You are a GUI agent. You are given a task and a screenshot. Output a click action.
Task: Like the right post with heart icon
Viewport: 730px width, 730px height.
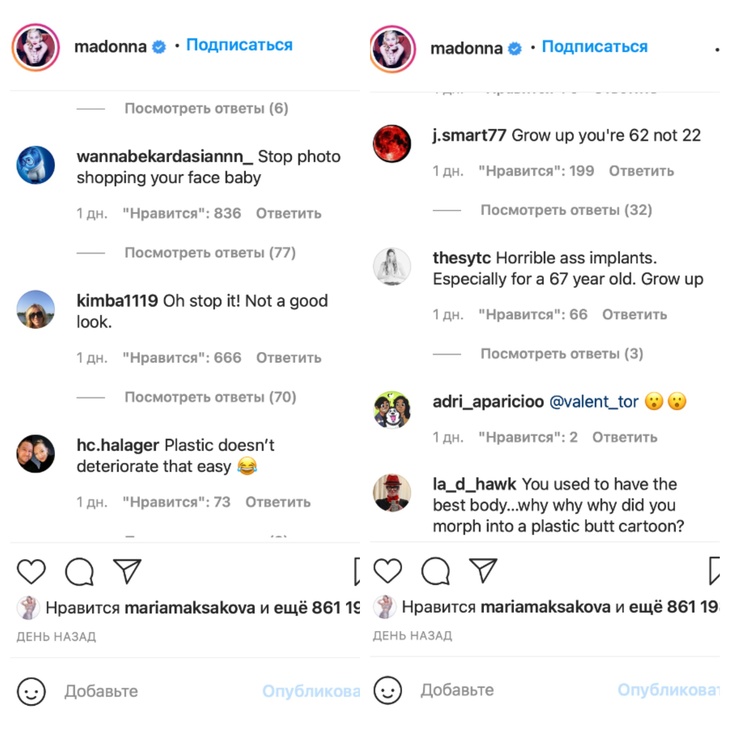(x=387, y=570)
